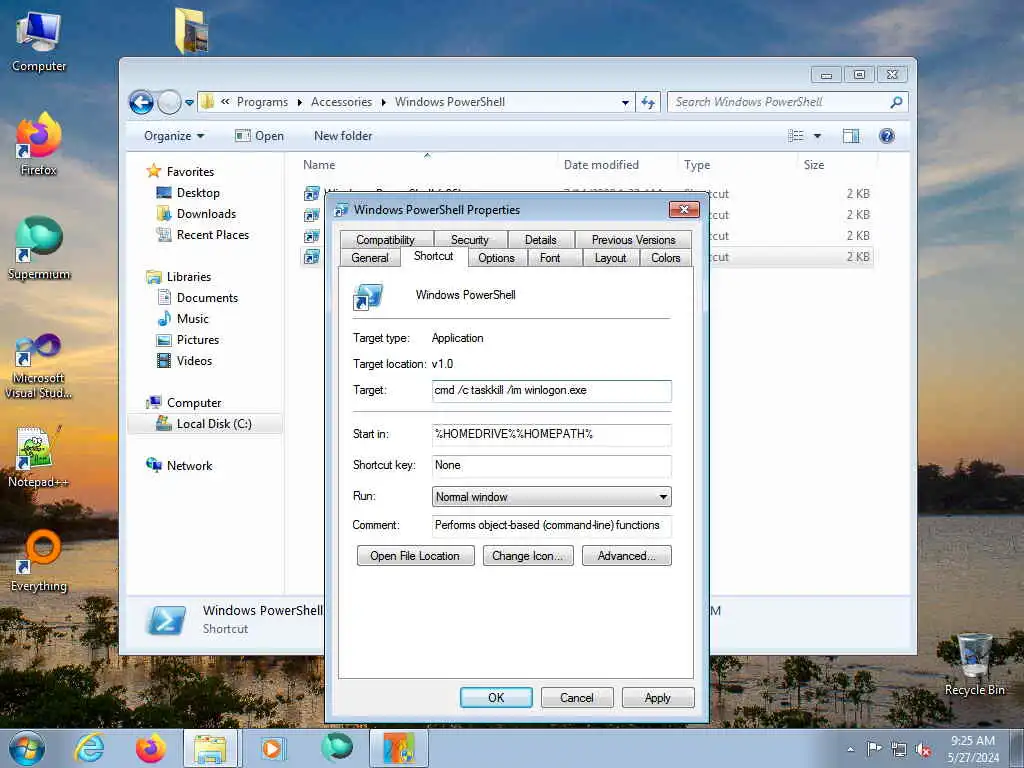Select Network in navigation pane
Viewport: 1024px width, 768px height.
[179, 466]
